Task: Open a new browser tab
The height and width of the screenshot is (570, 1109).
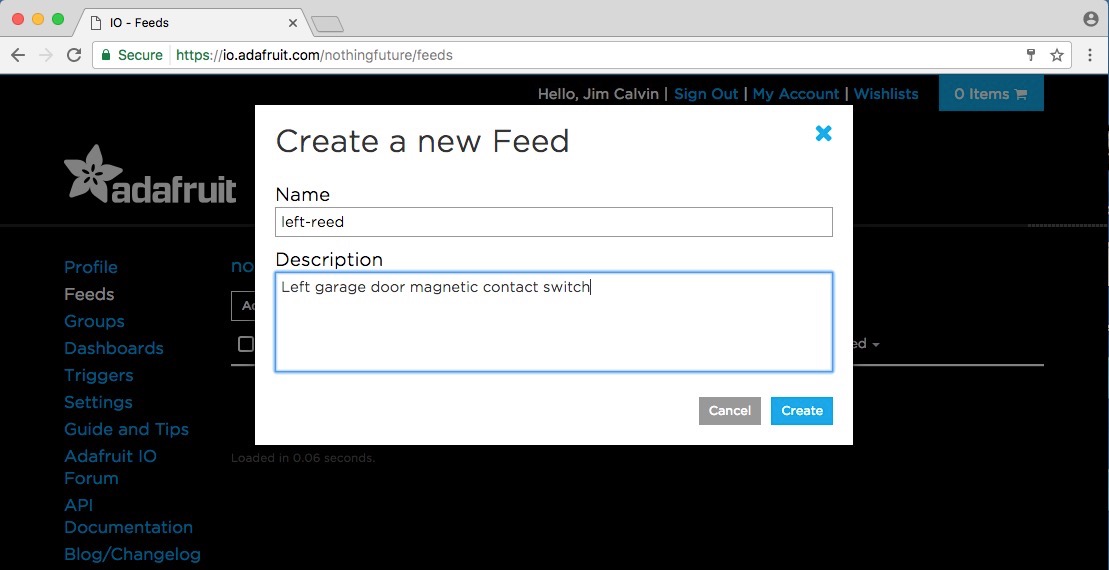Action: click(327, 24)
